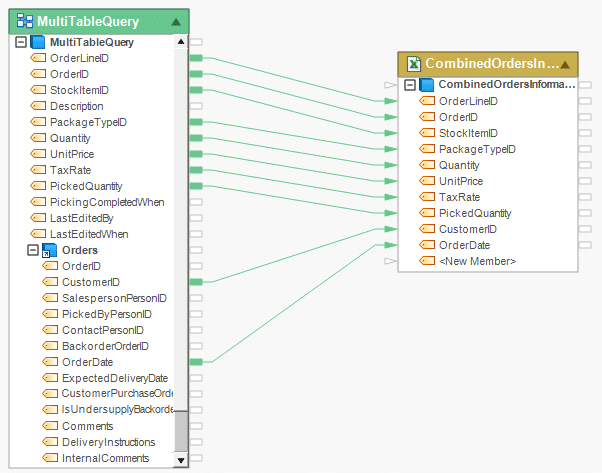
Task: Click the scroll up arrow in MultiTableQuery
Action: [x=181, y=42]
